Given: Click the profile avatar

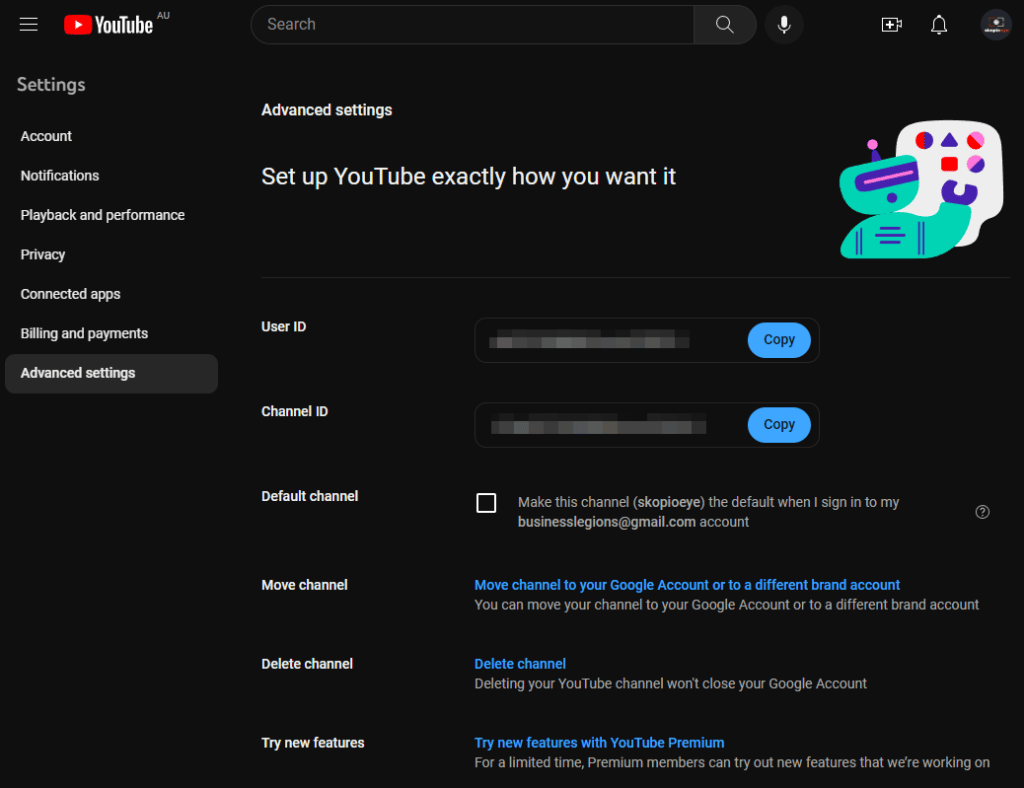Looking at the screenshot, I should pos(996,24).
